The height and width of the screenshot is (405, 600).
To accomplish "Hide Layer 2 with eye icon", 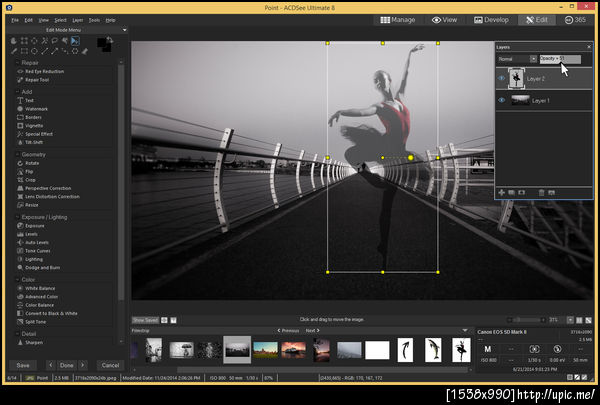I will tap(502, 78).
